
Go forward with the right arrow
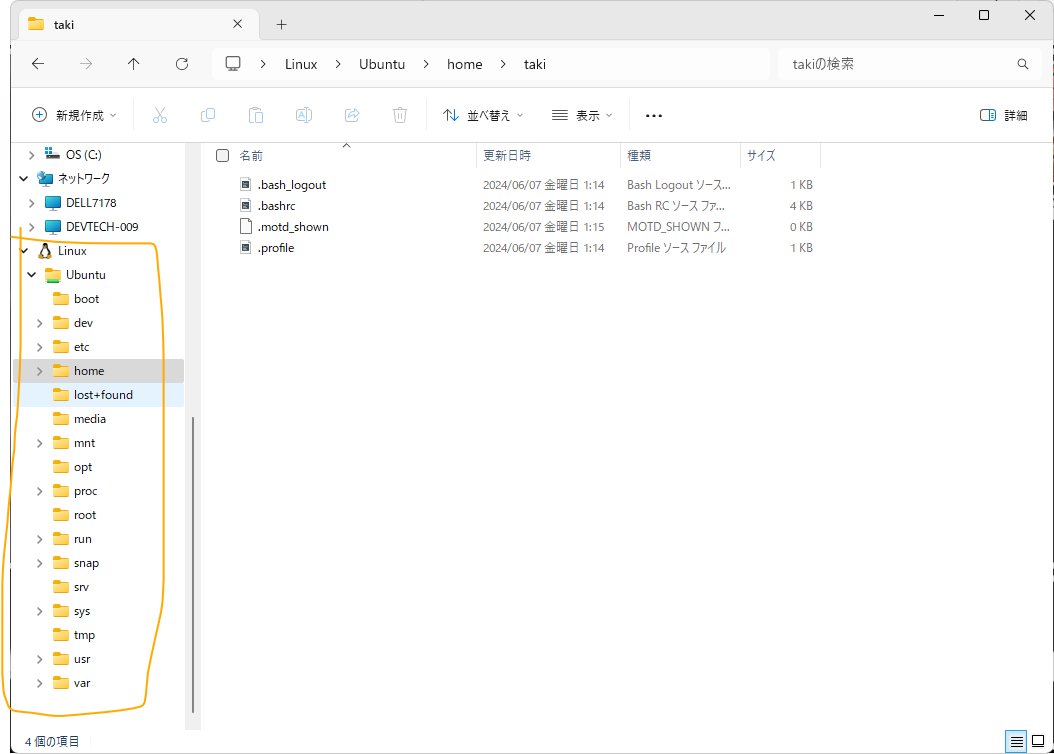point(86,64)
